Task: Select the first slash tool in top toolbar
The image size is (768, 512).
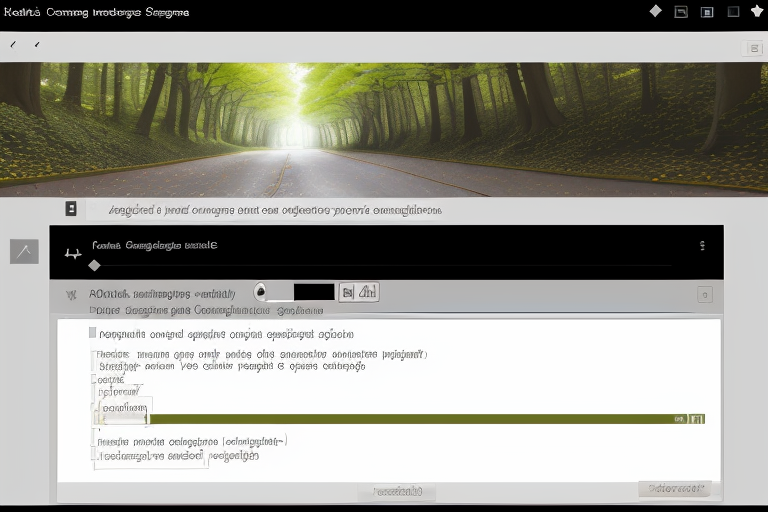Action: (x=14, y=45)
